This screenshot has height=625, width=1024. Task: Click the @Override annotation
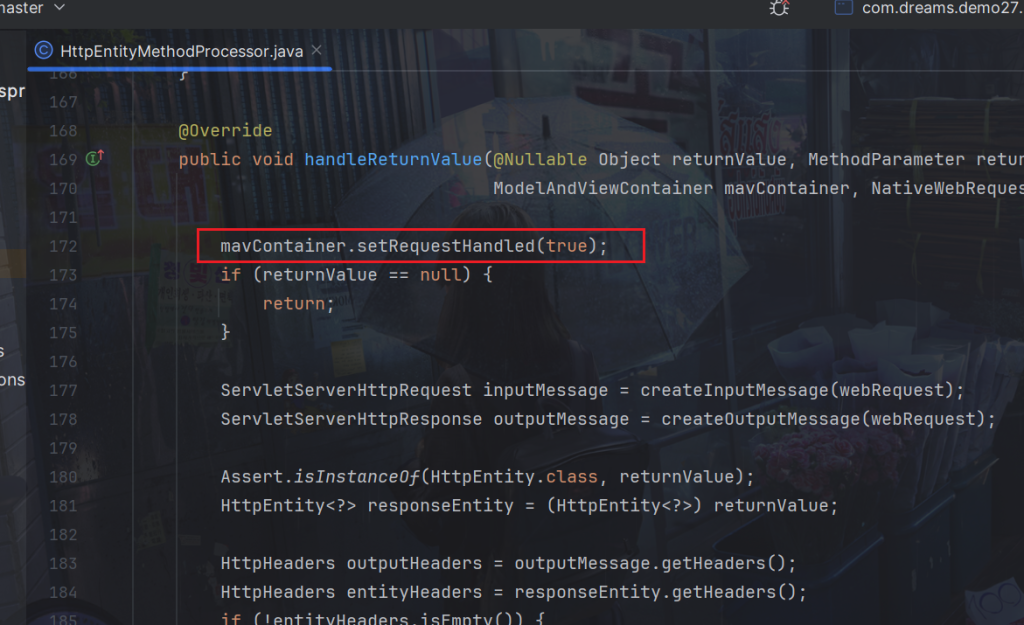point(225,131)
